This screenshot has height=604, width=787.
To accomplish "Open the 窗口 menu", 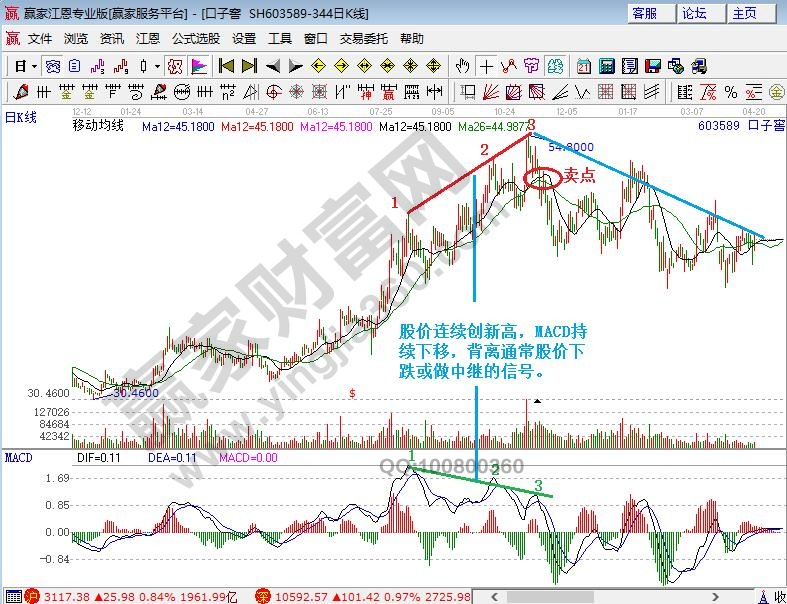I will 316,39.
